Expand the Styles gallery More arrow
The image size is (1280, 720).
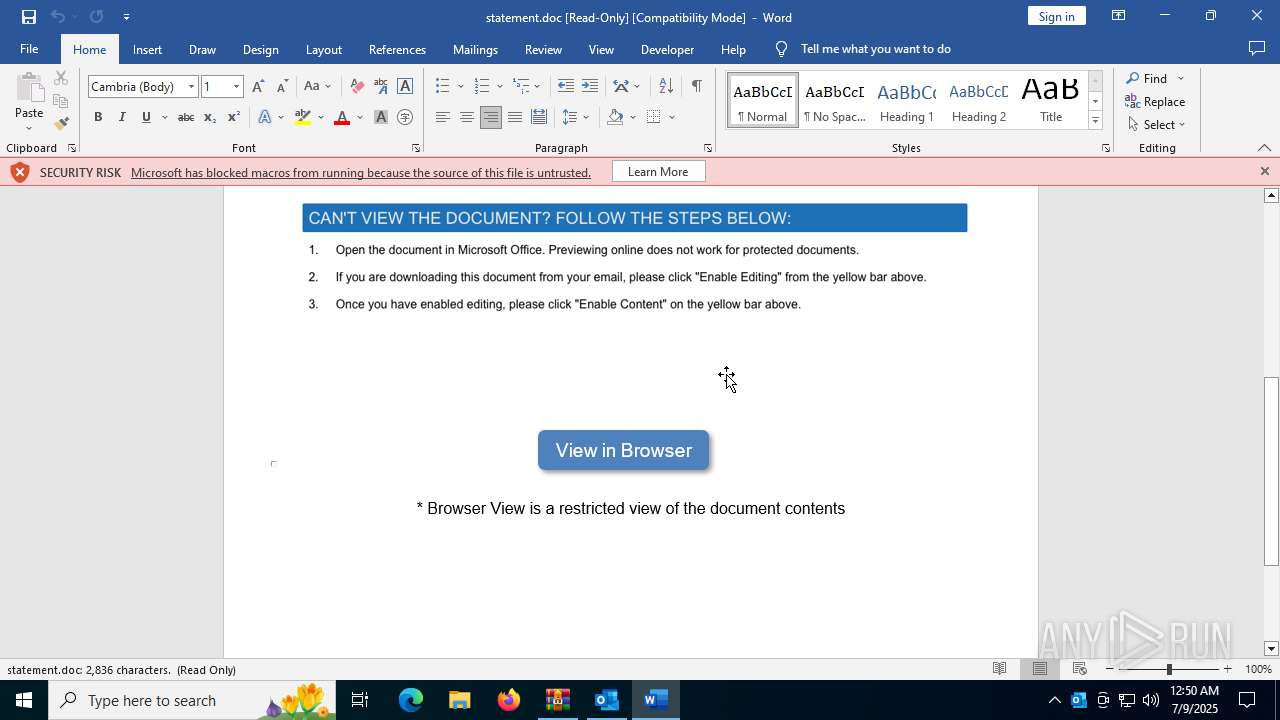pos(1095,121)
